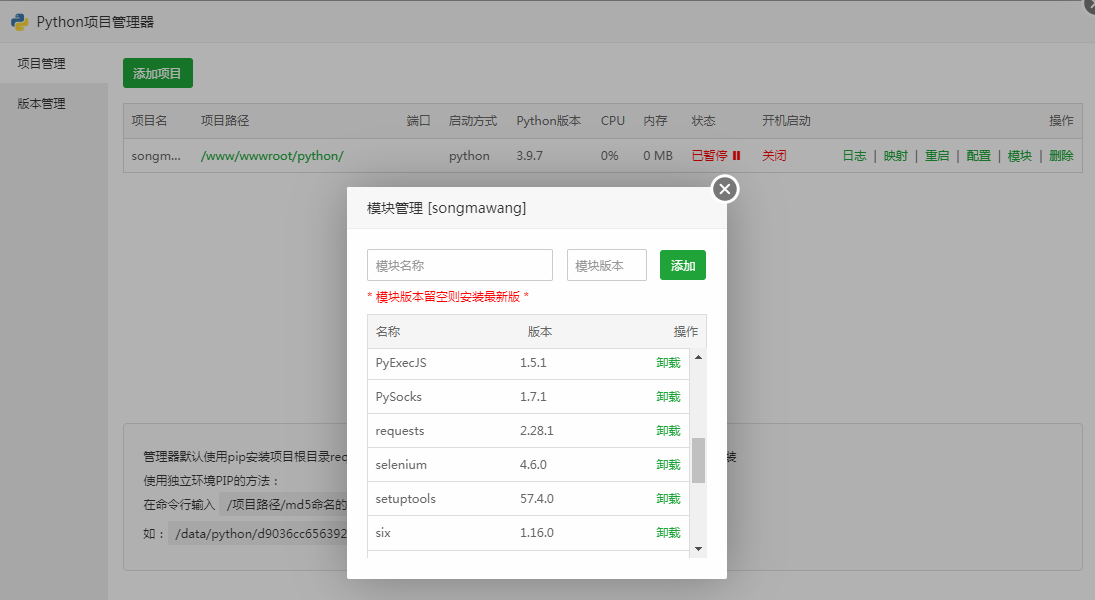
Task: Click the 添加项目 button
Action: (158, 73)
